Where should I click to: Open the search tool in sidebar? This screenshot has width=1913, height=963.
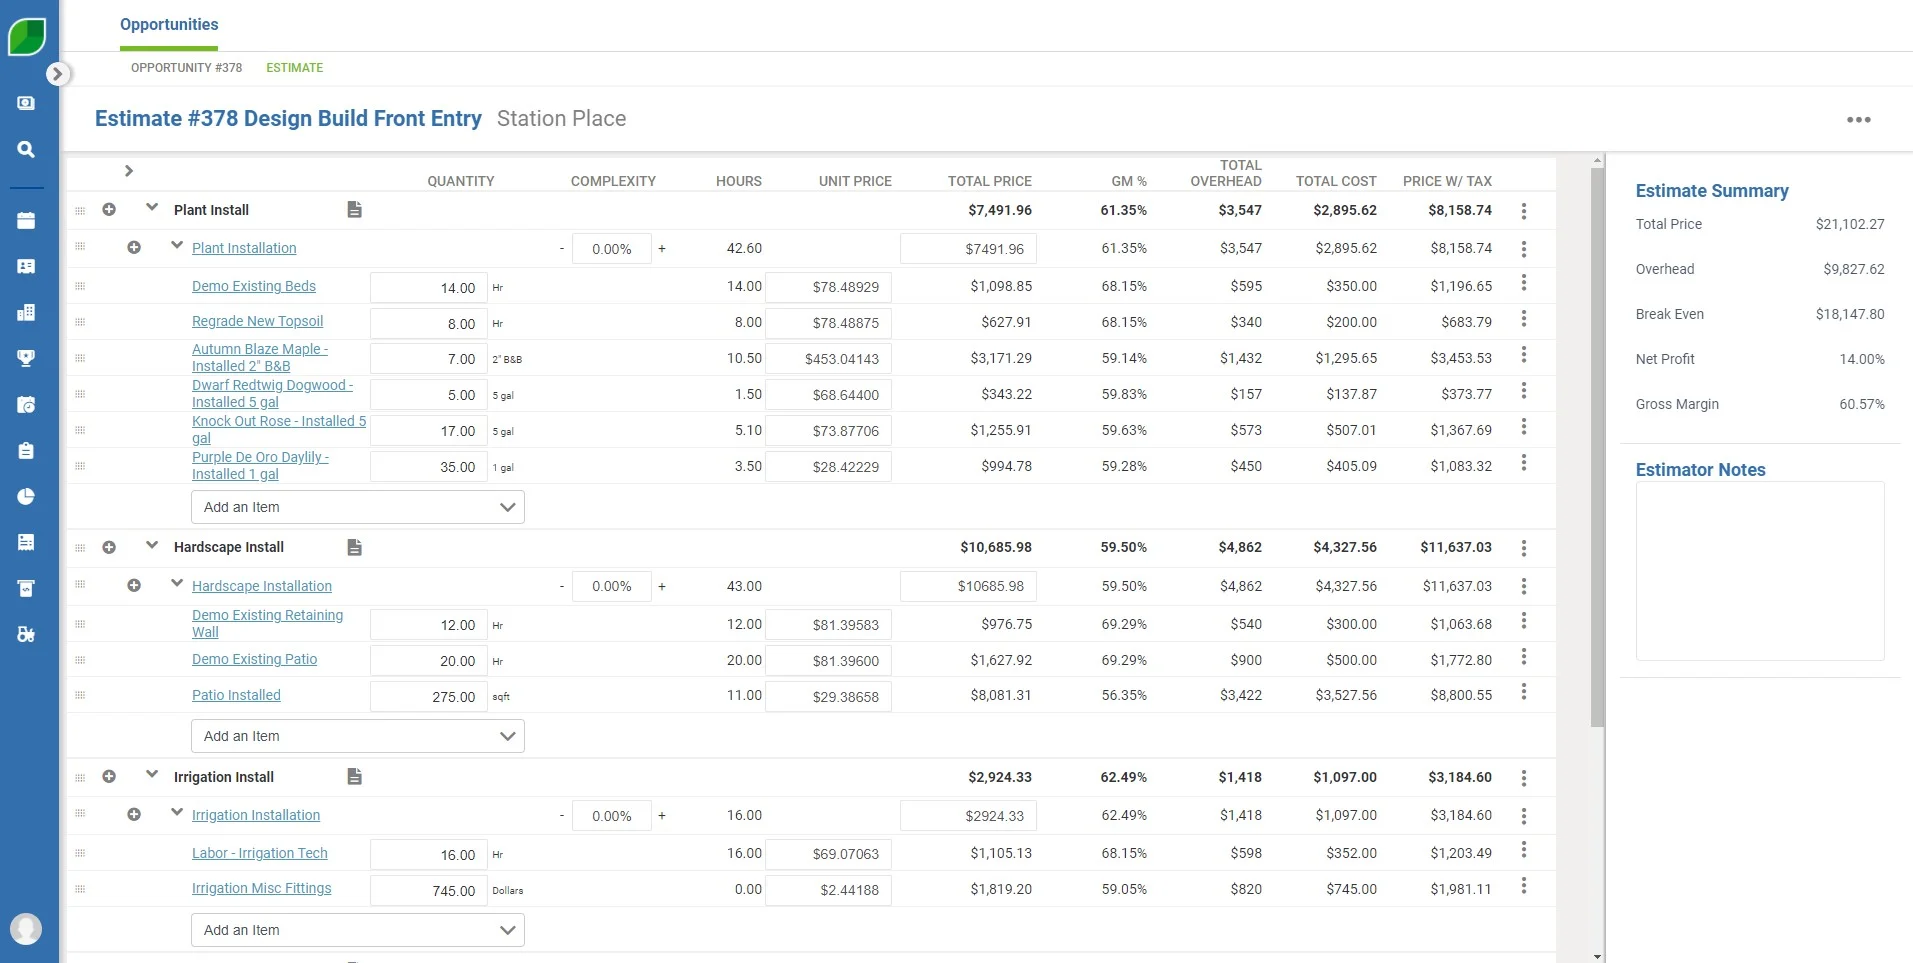point(26,150)
